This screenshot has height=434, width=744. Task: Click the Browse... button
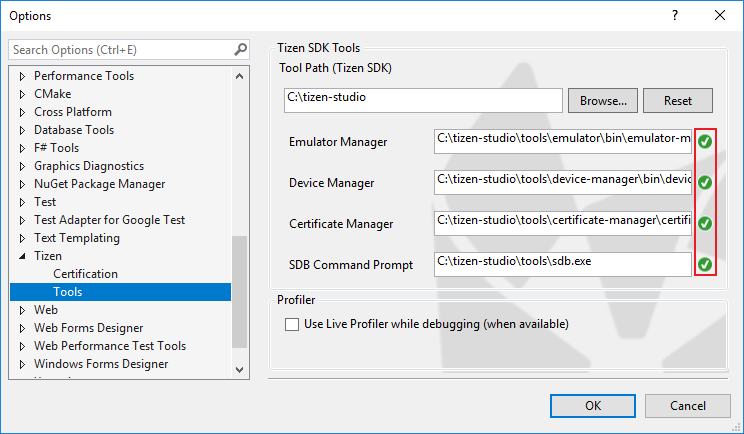[x=603, y=101]
